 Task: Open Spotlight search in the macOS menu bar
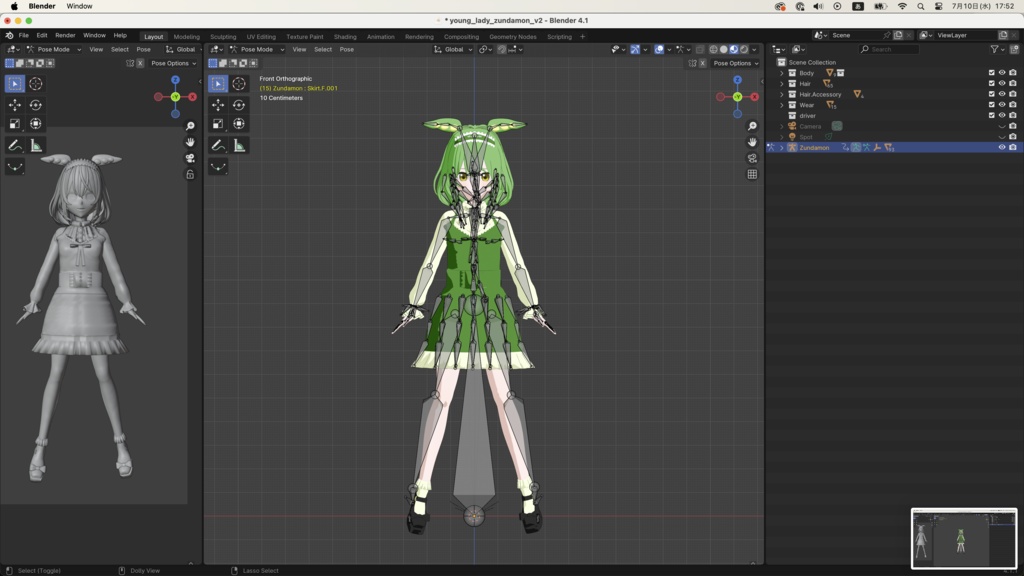coord(920,7)
